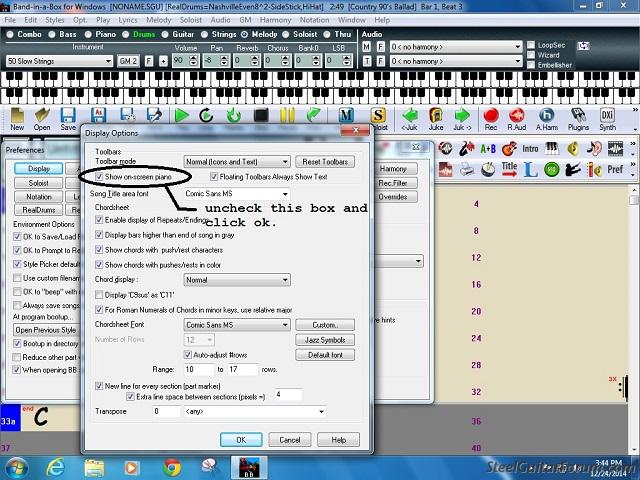Click the Volume spinner arrows
Image resolution: width=640 pixels, height=480 pixels.
[193, 61]
